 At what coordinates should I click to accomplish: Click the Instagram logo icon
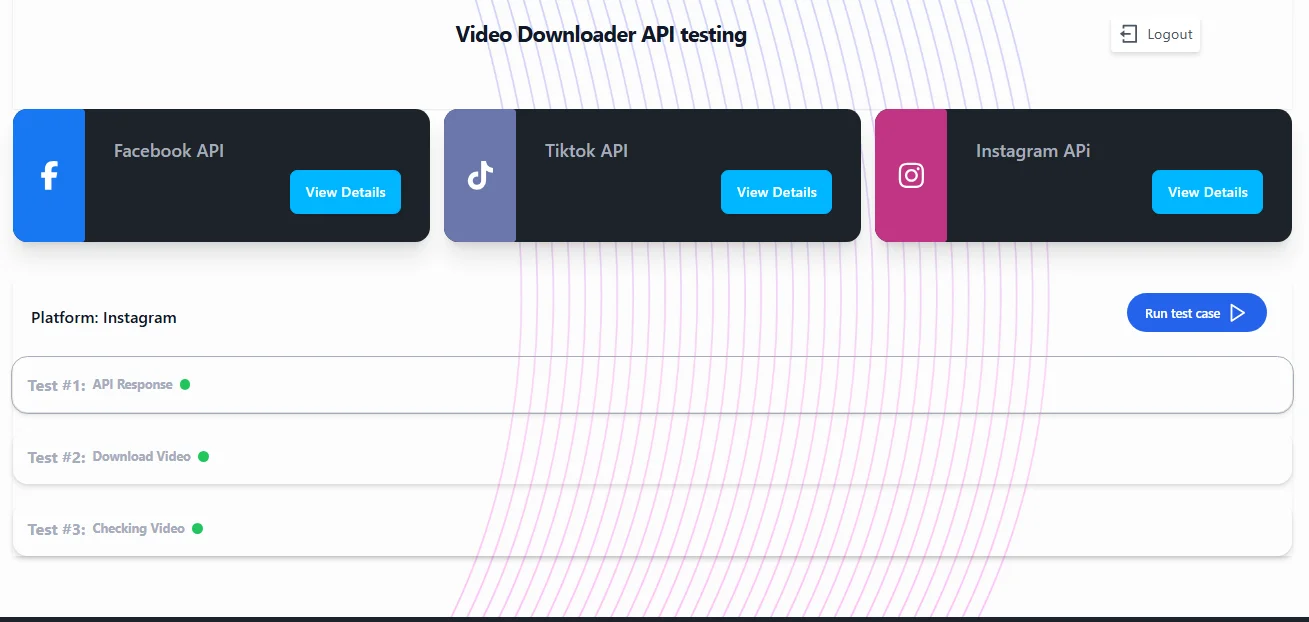coord(911,176)
